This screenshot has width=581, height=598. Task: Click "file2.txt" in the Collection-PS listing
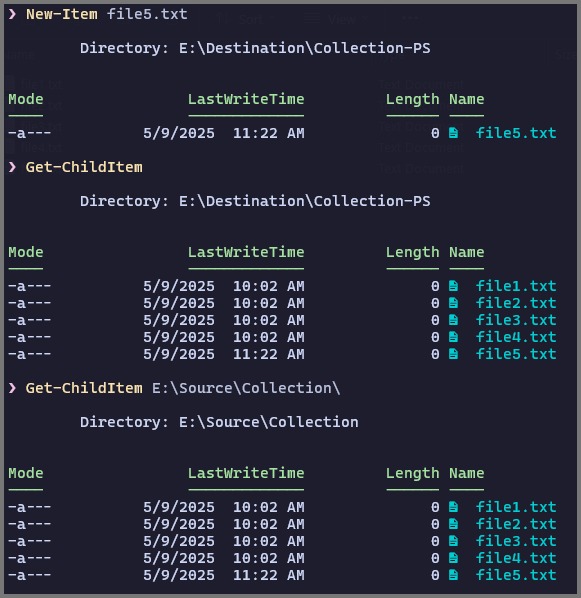pos(516,303)
